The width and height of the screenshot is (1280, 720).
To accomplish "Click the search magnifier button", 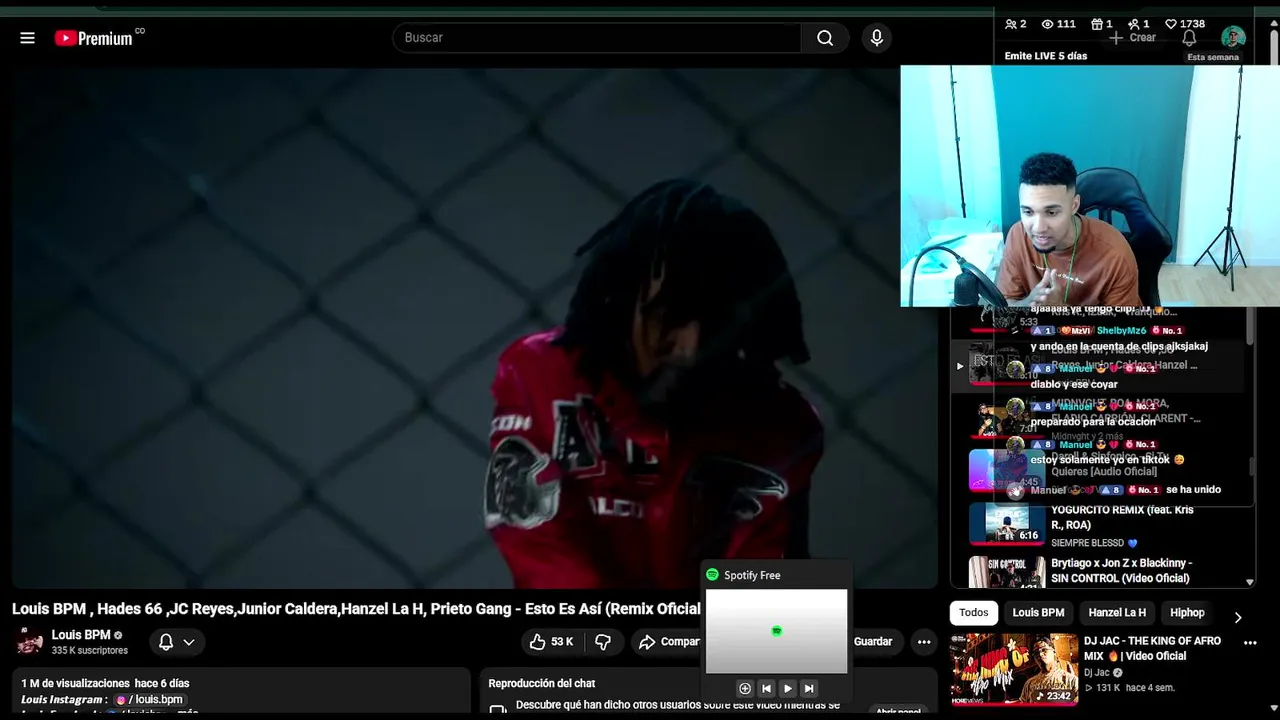I will 825,38.
